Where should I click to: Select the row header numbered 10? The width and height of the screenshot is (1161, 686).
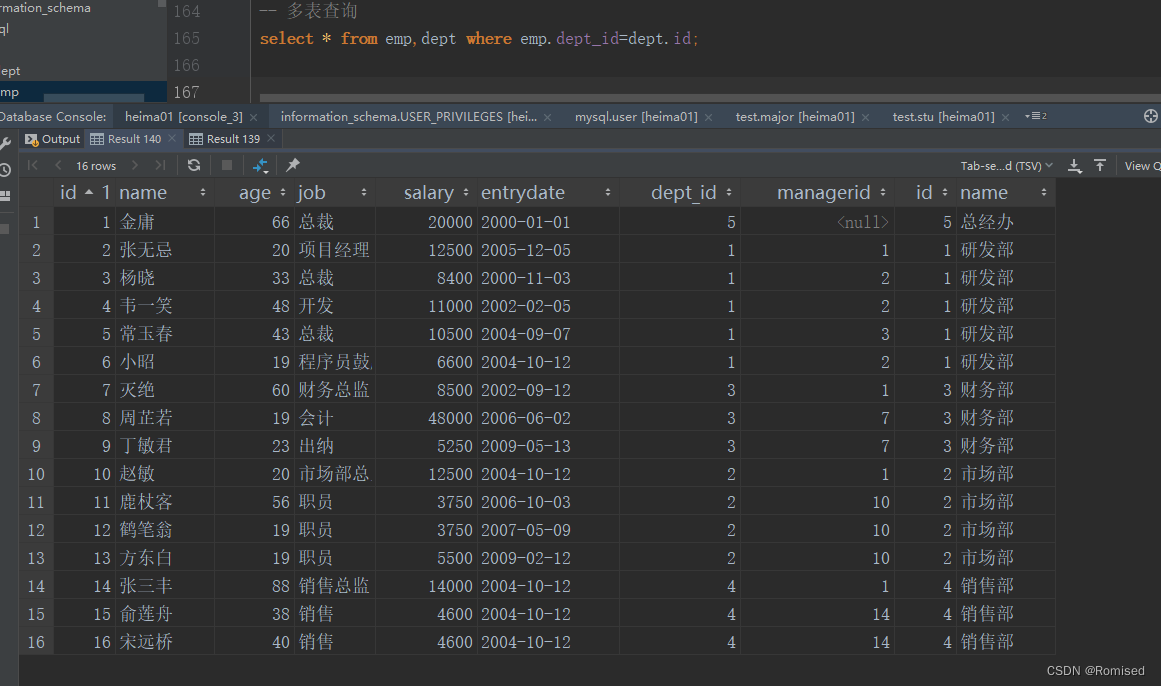point(36,474)
